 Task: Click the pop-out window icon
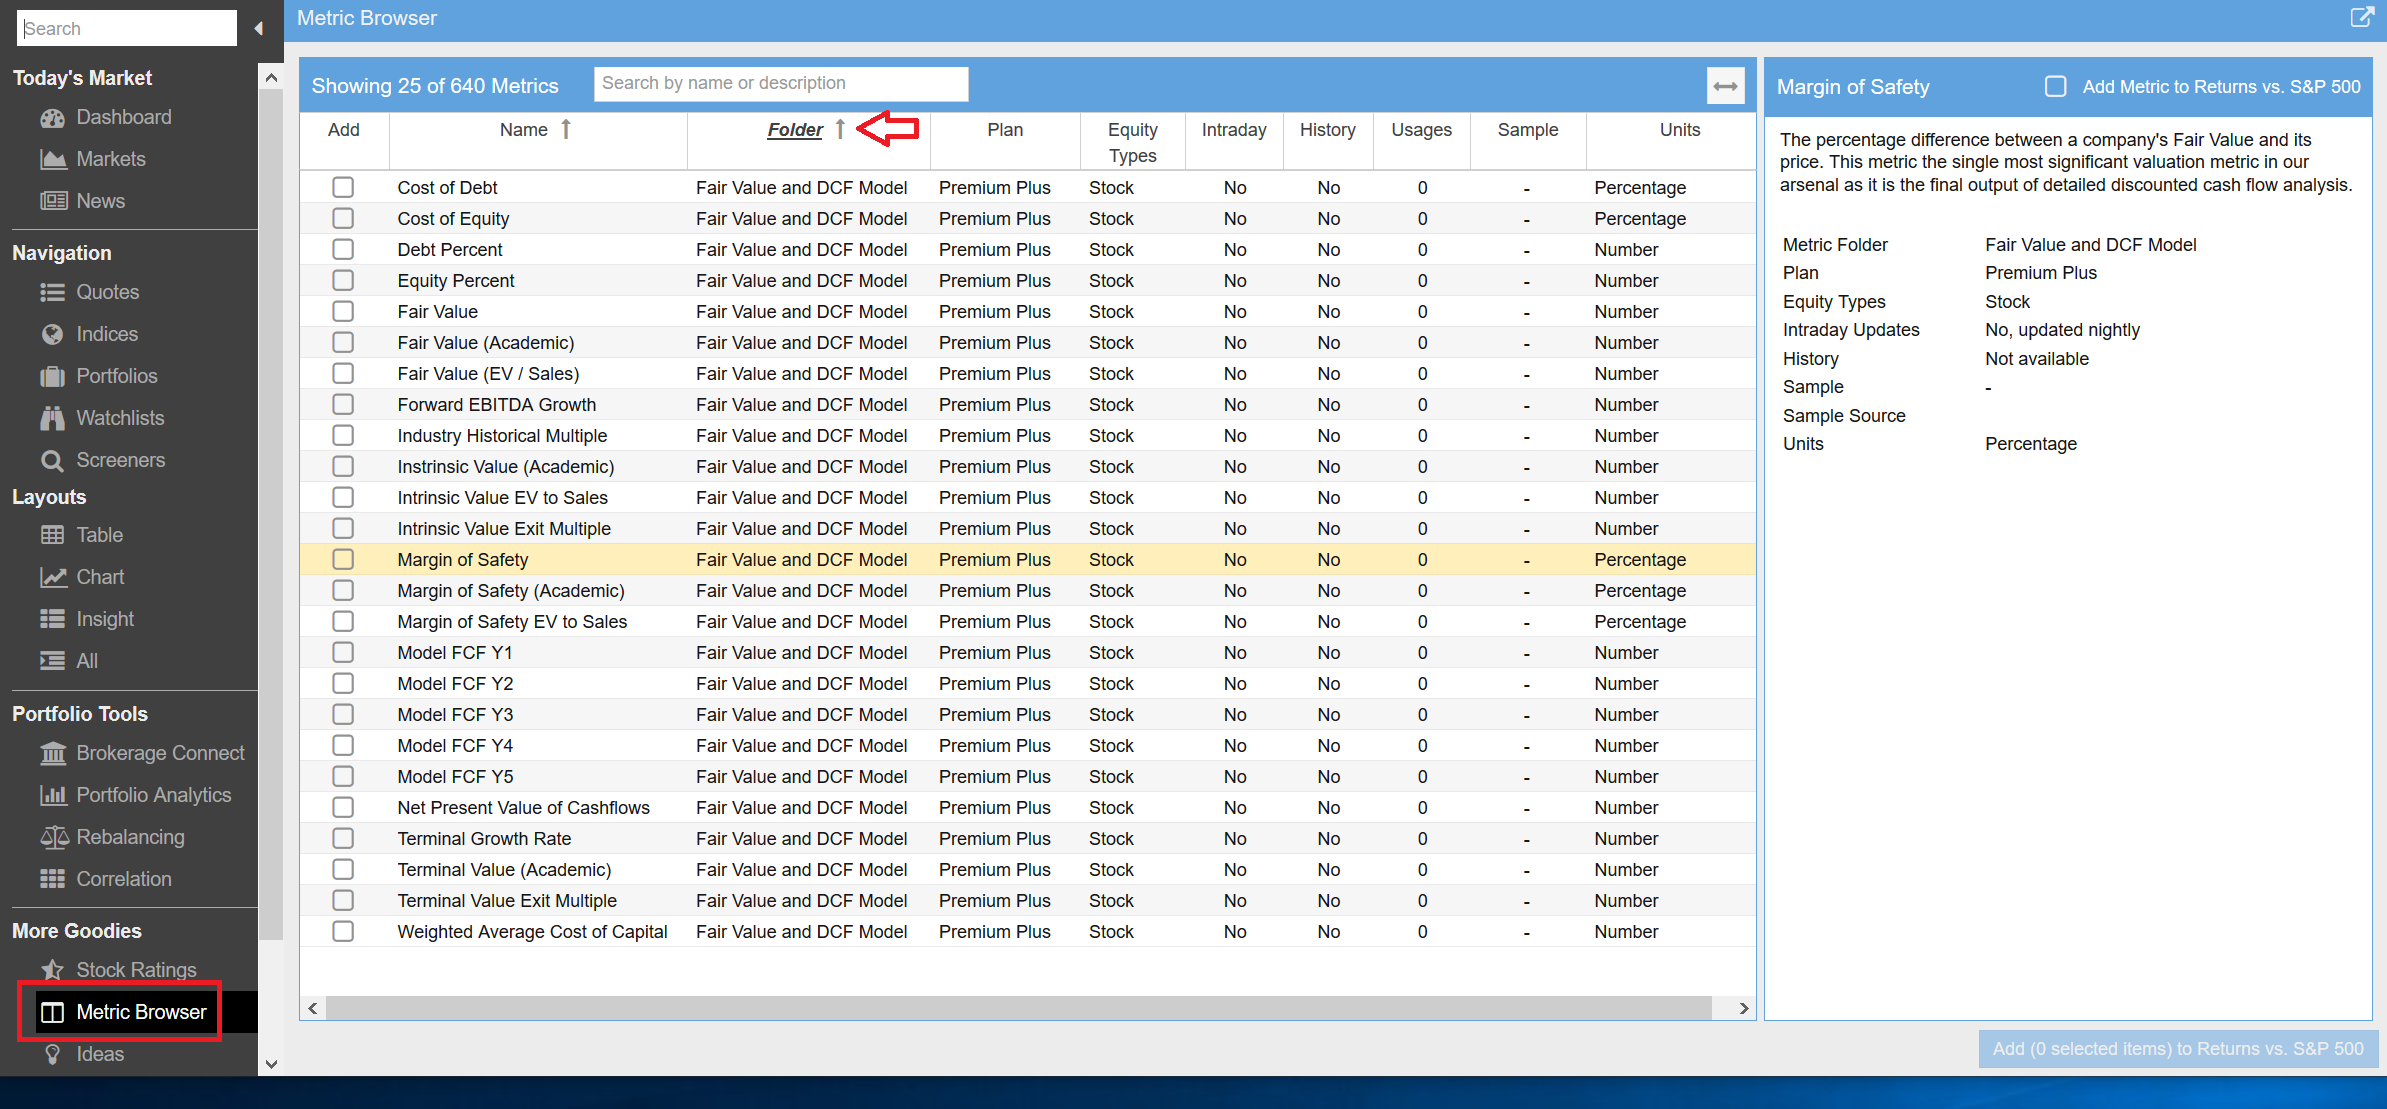(x=2361, y=17)
